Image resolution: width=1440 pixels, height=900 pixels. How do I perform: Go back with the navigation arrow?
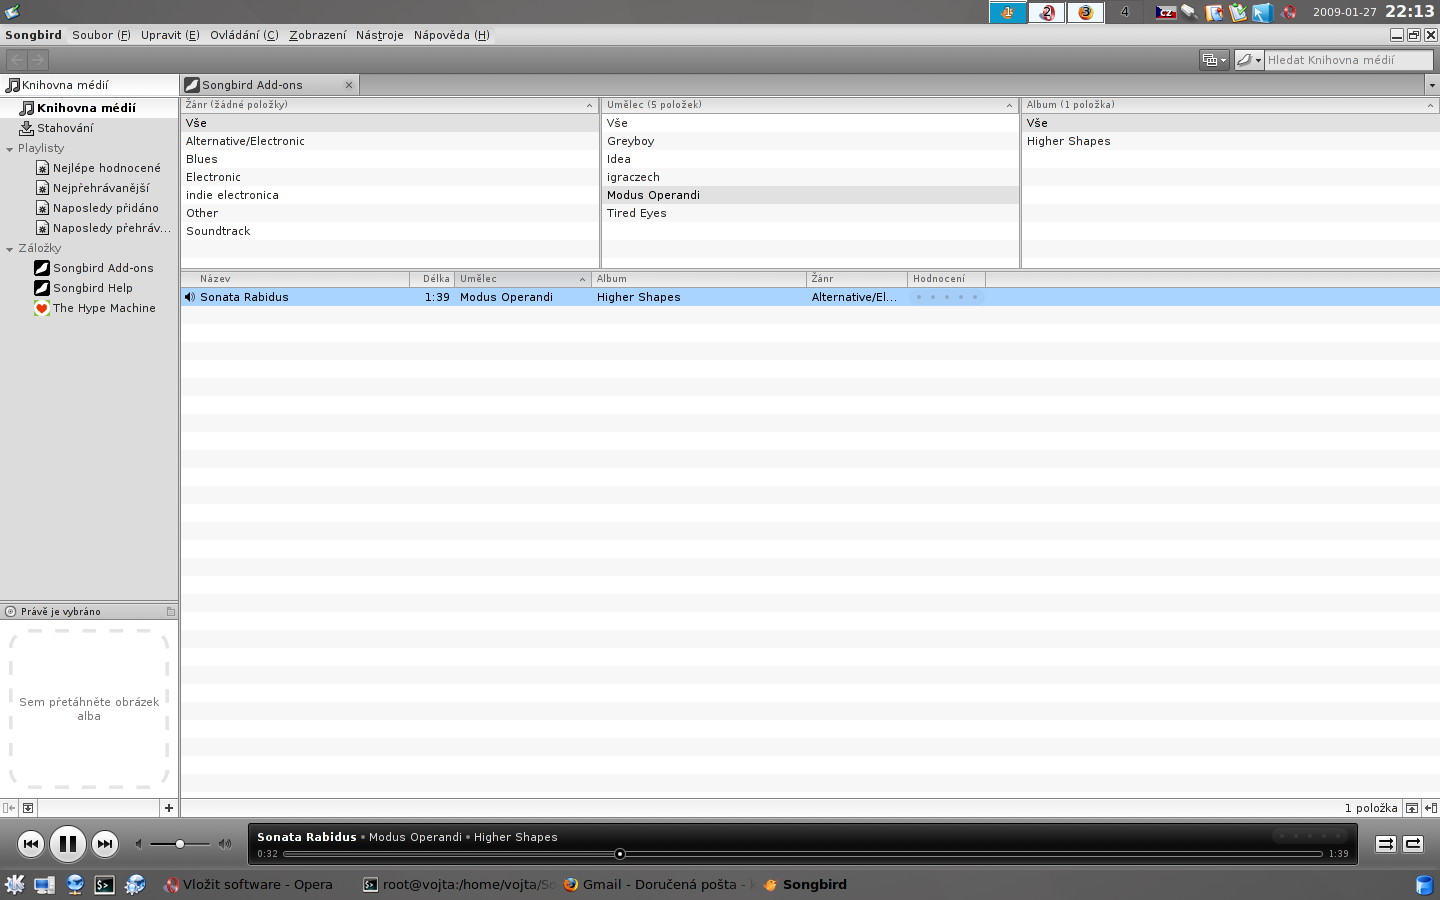click(x=17, y=60)
